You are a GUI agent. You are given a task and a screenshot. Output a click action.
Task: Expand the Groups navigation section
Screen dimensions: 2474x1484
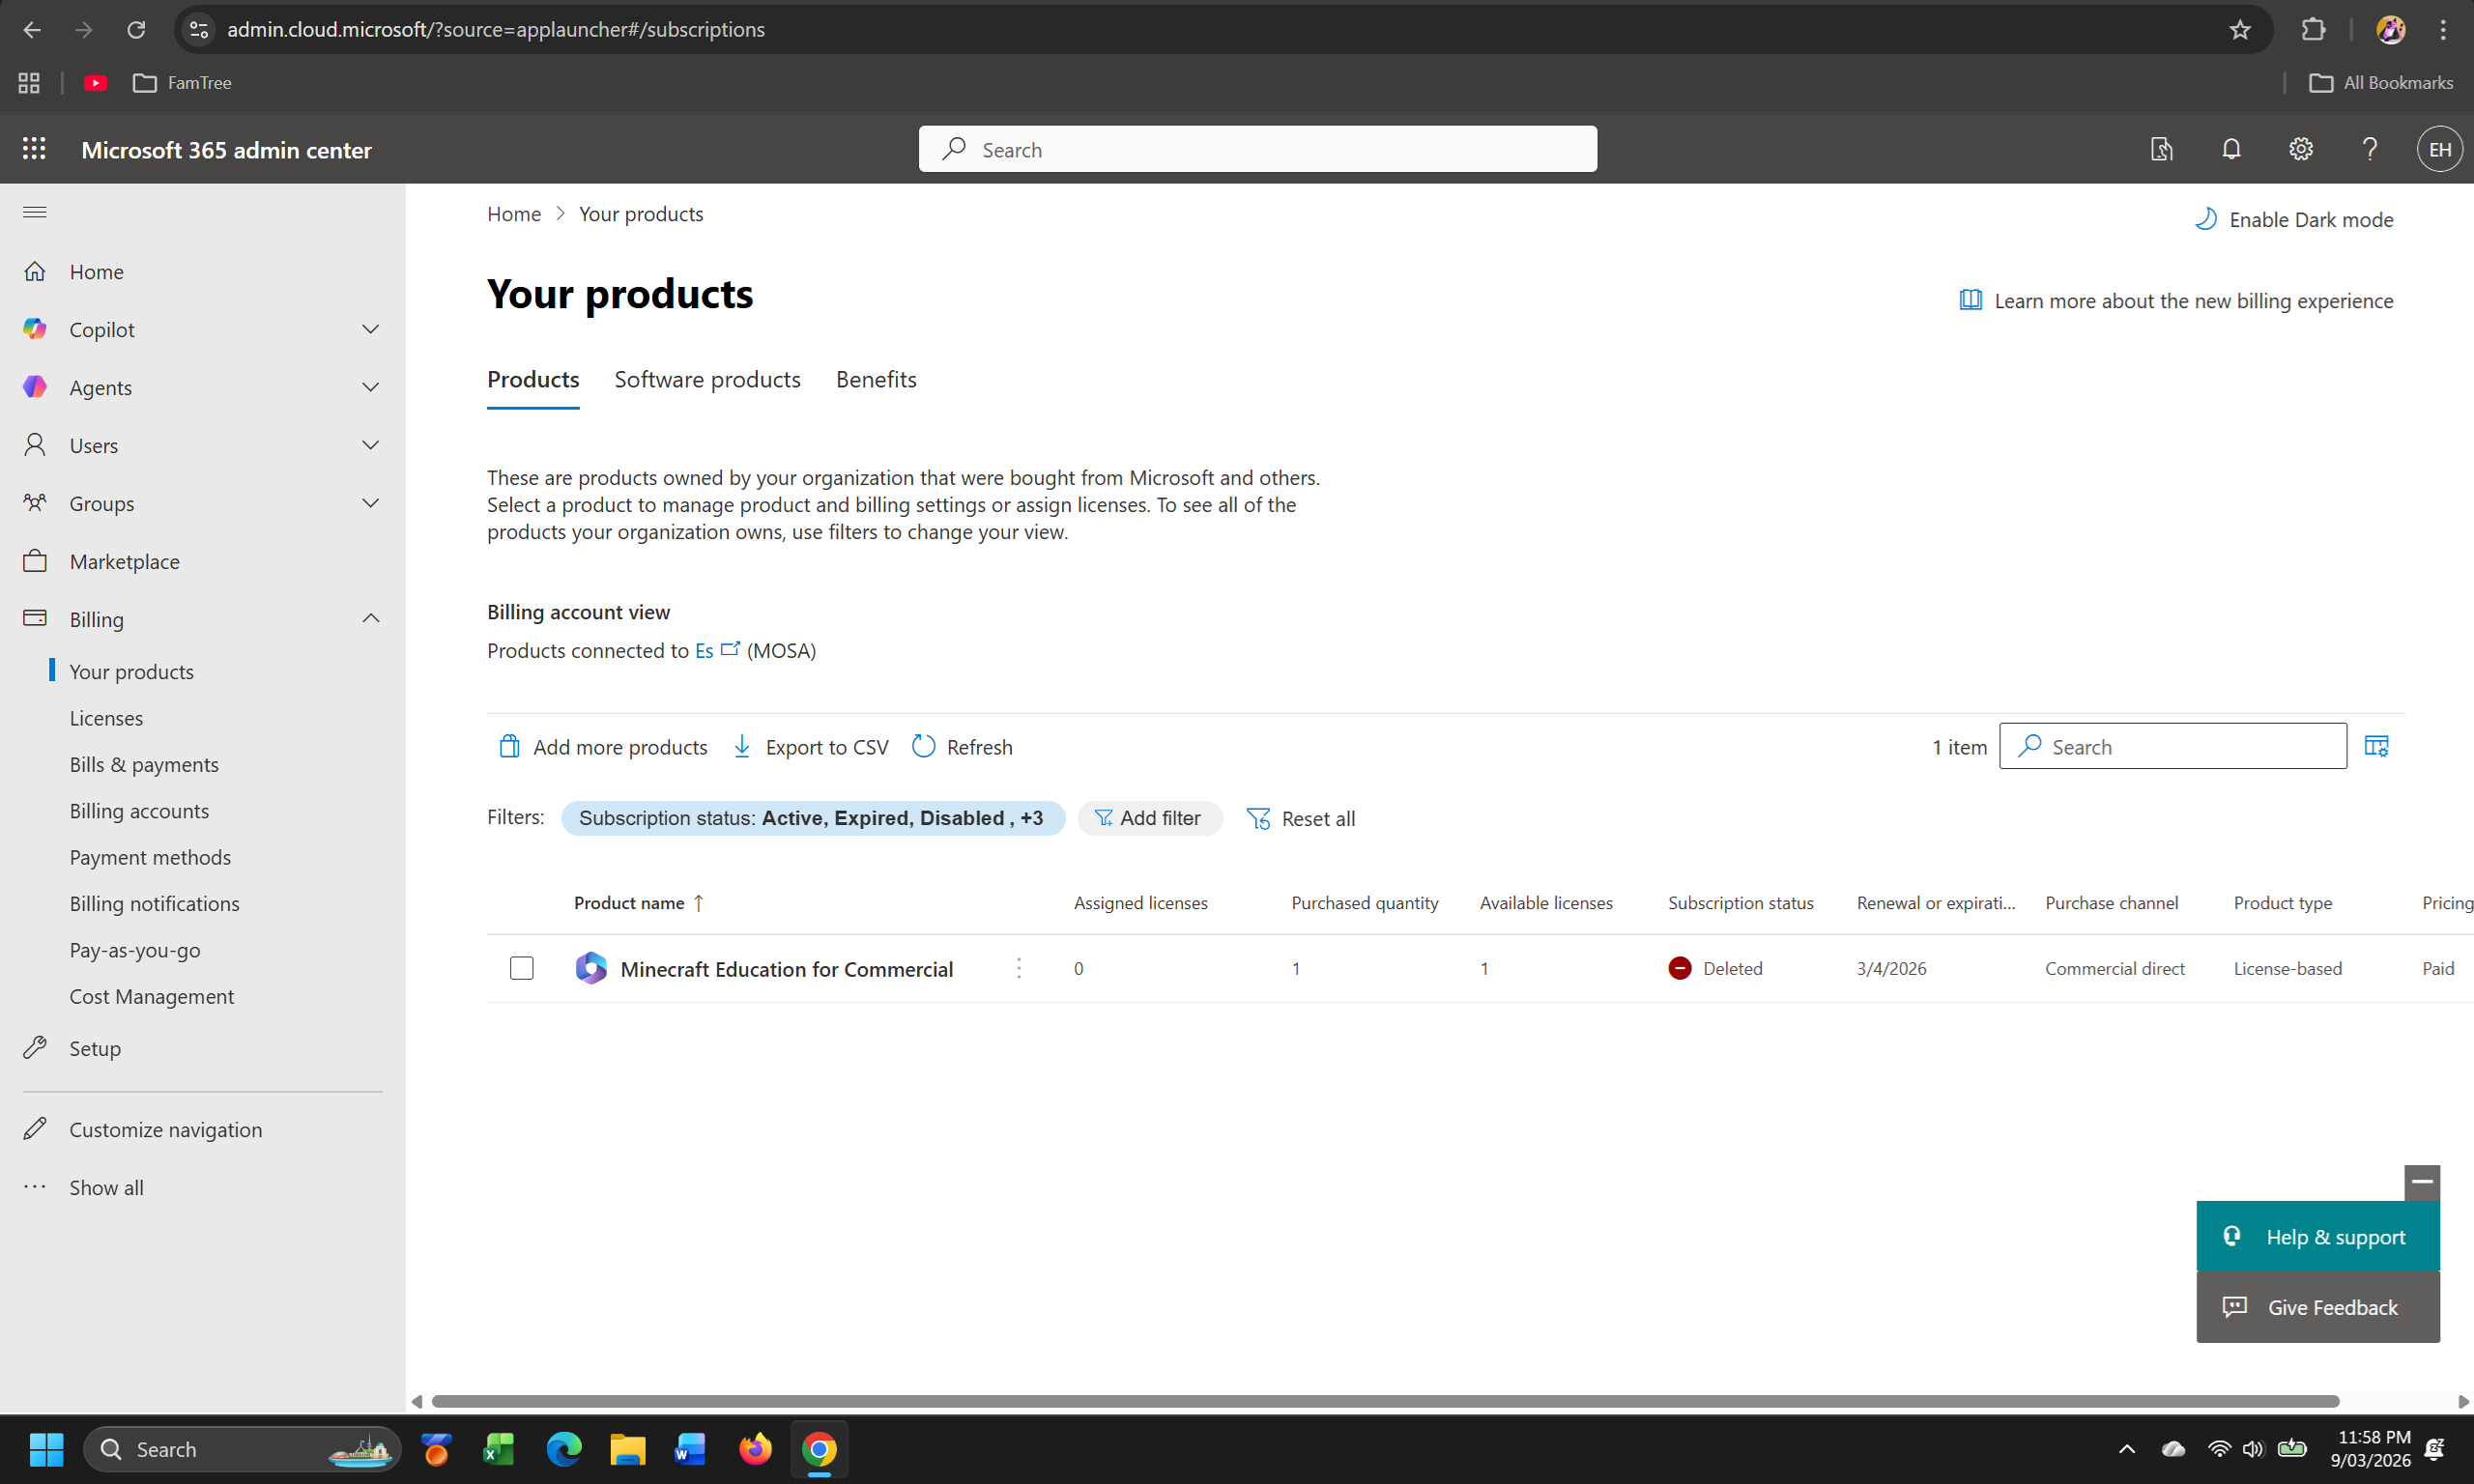point(370,503)
